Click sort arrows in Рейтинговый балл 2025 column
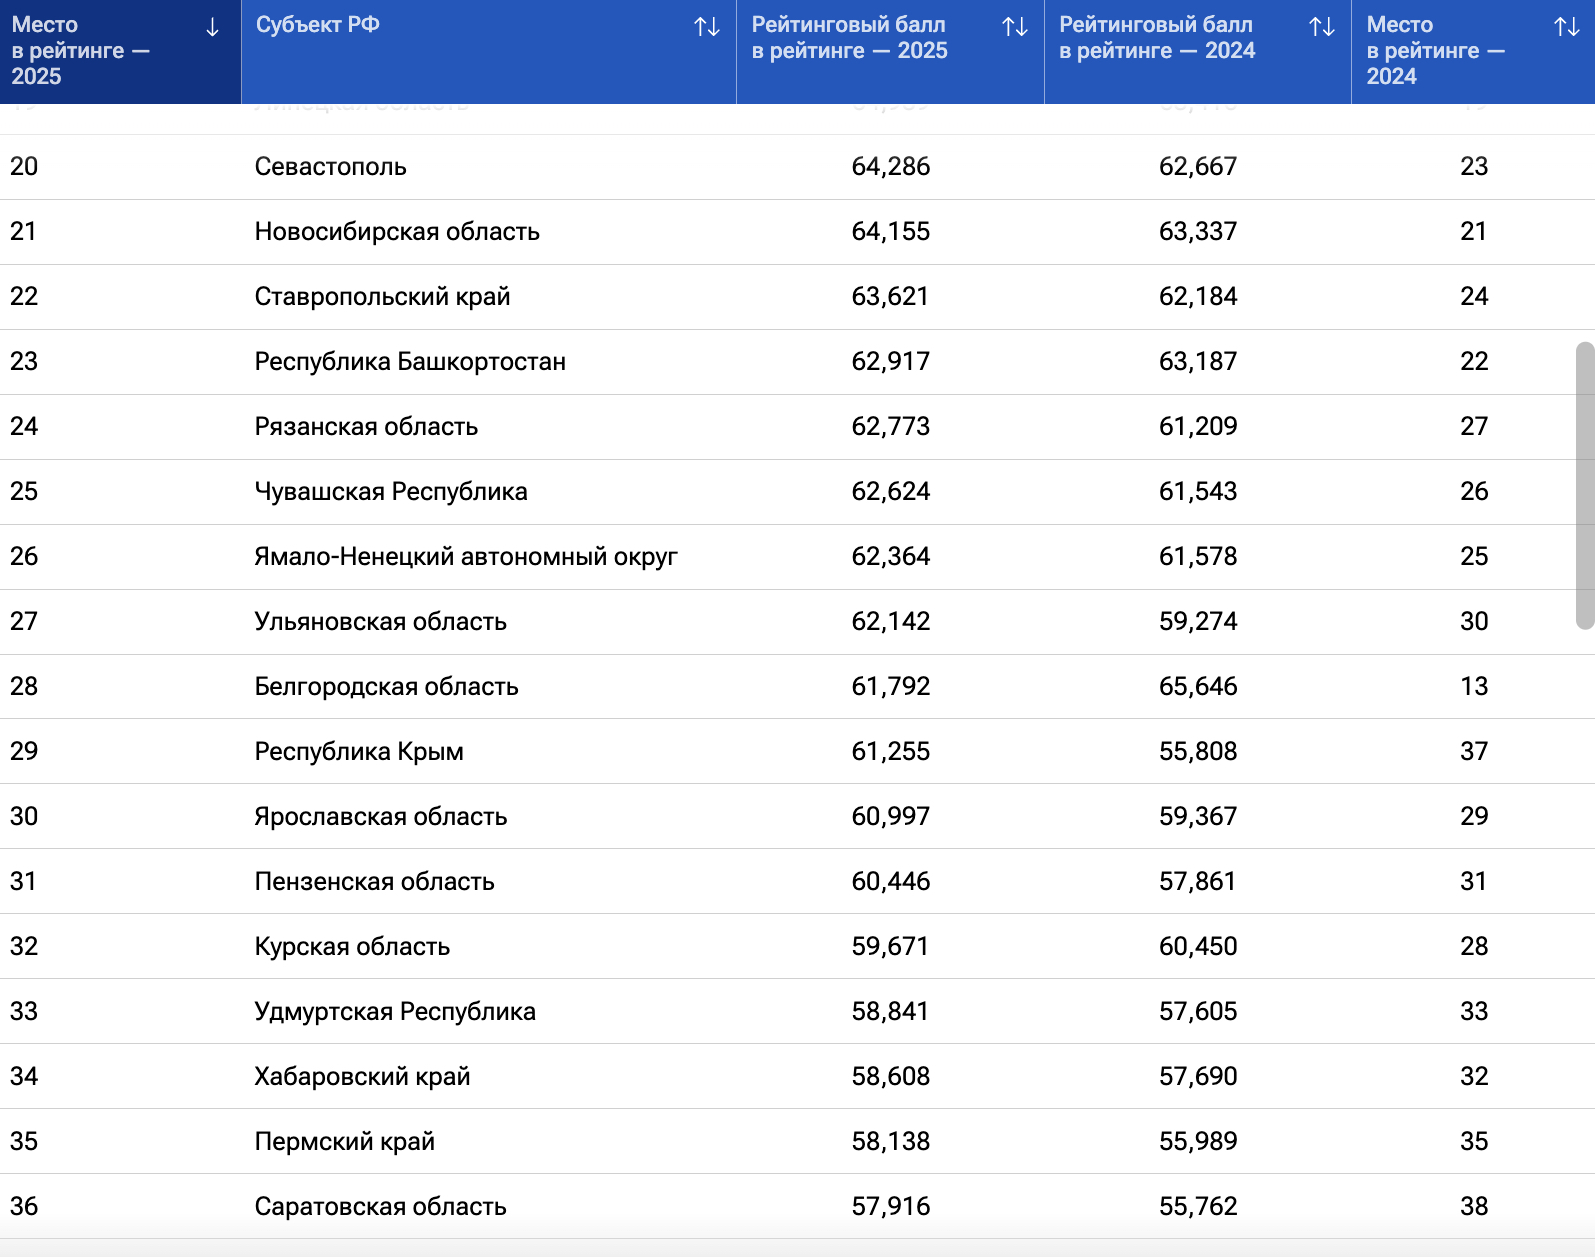The image size is (1595, 1257). coord(1015,27)
